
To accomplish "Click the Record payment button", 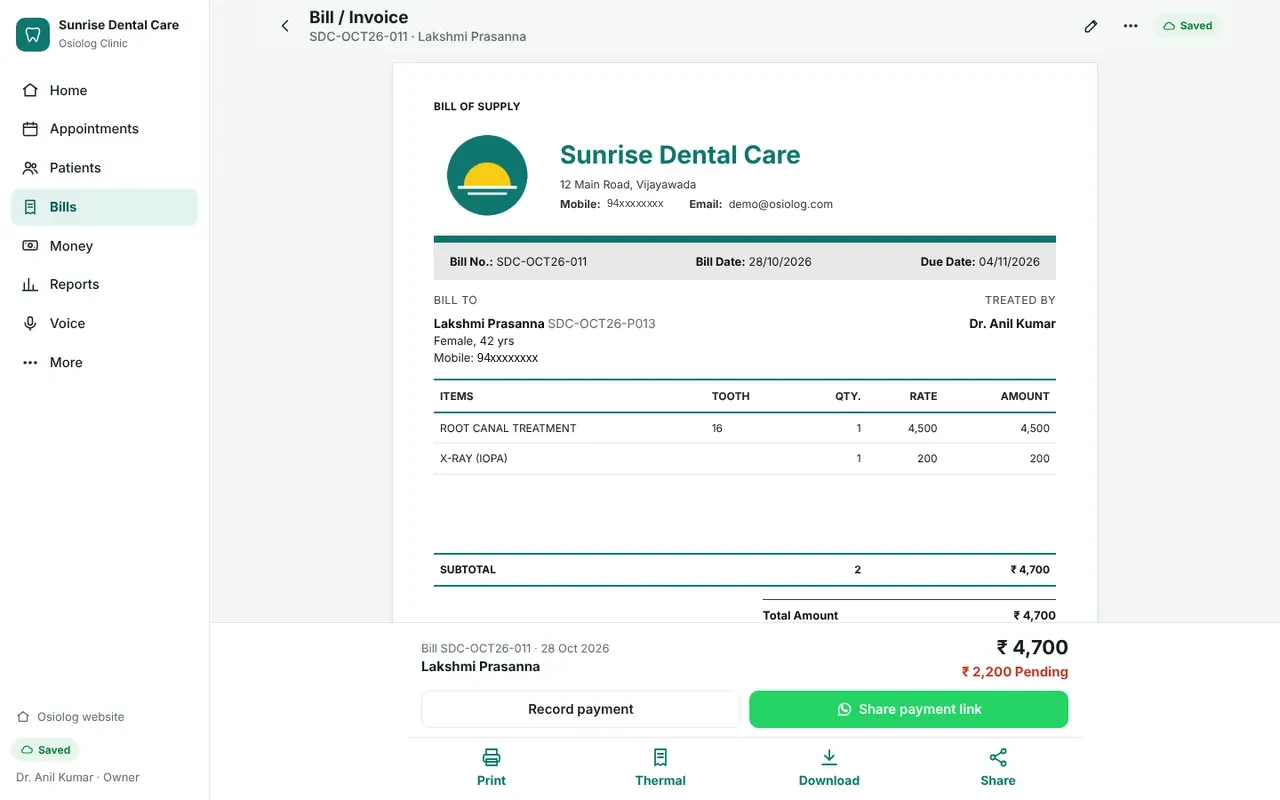I will pyautogui.click(x=580, y=709).
